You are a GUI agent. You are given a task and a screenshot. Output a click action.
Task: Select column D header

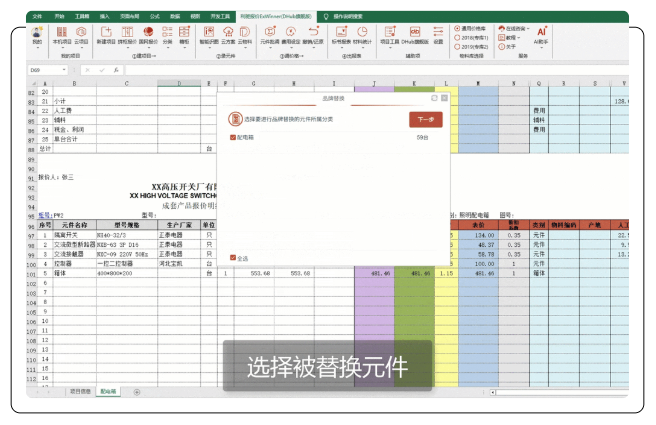[179, 83]
